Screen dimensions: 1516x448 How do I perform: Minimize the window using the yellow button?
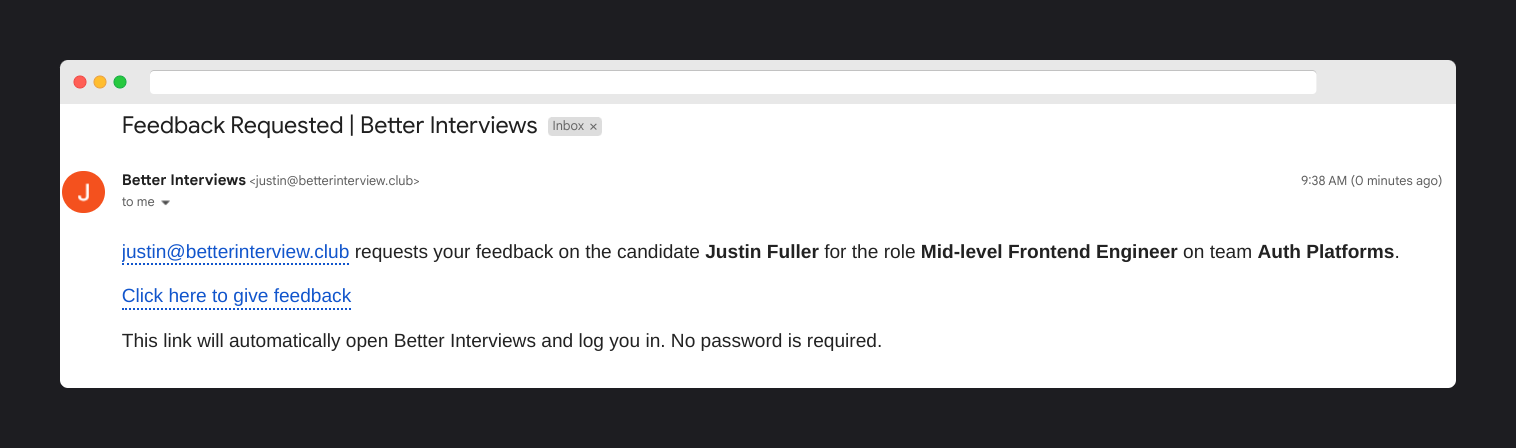click(100, 82)
